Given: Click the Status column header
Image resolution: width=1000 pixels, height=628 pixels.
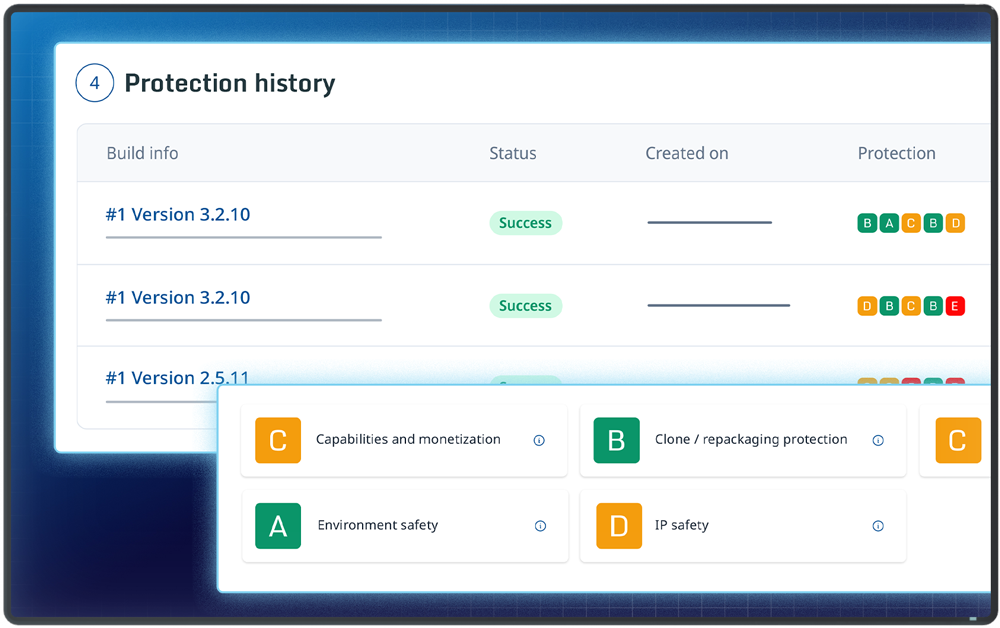Looking at the screenshot, I should [x=513, y=153].
